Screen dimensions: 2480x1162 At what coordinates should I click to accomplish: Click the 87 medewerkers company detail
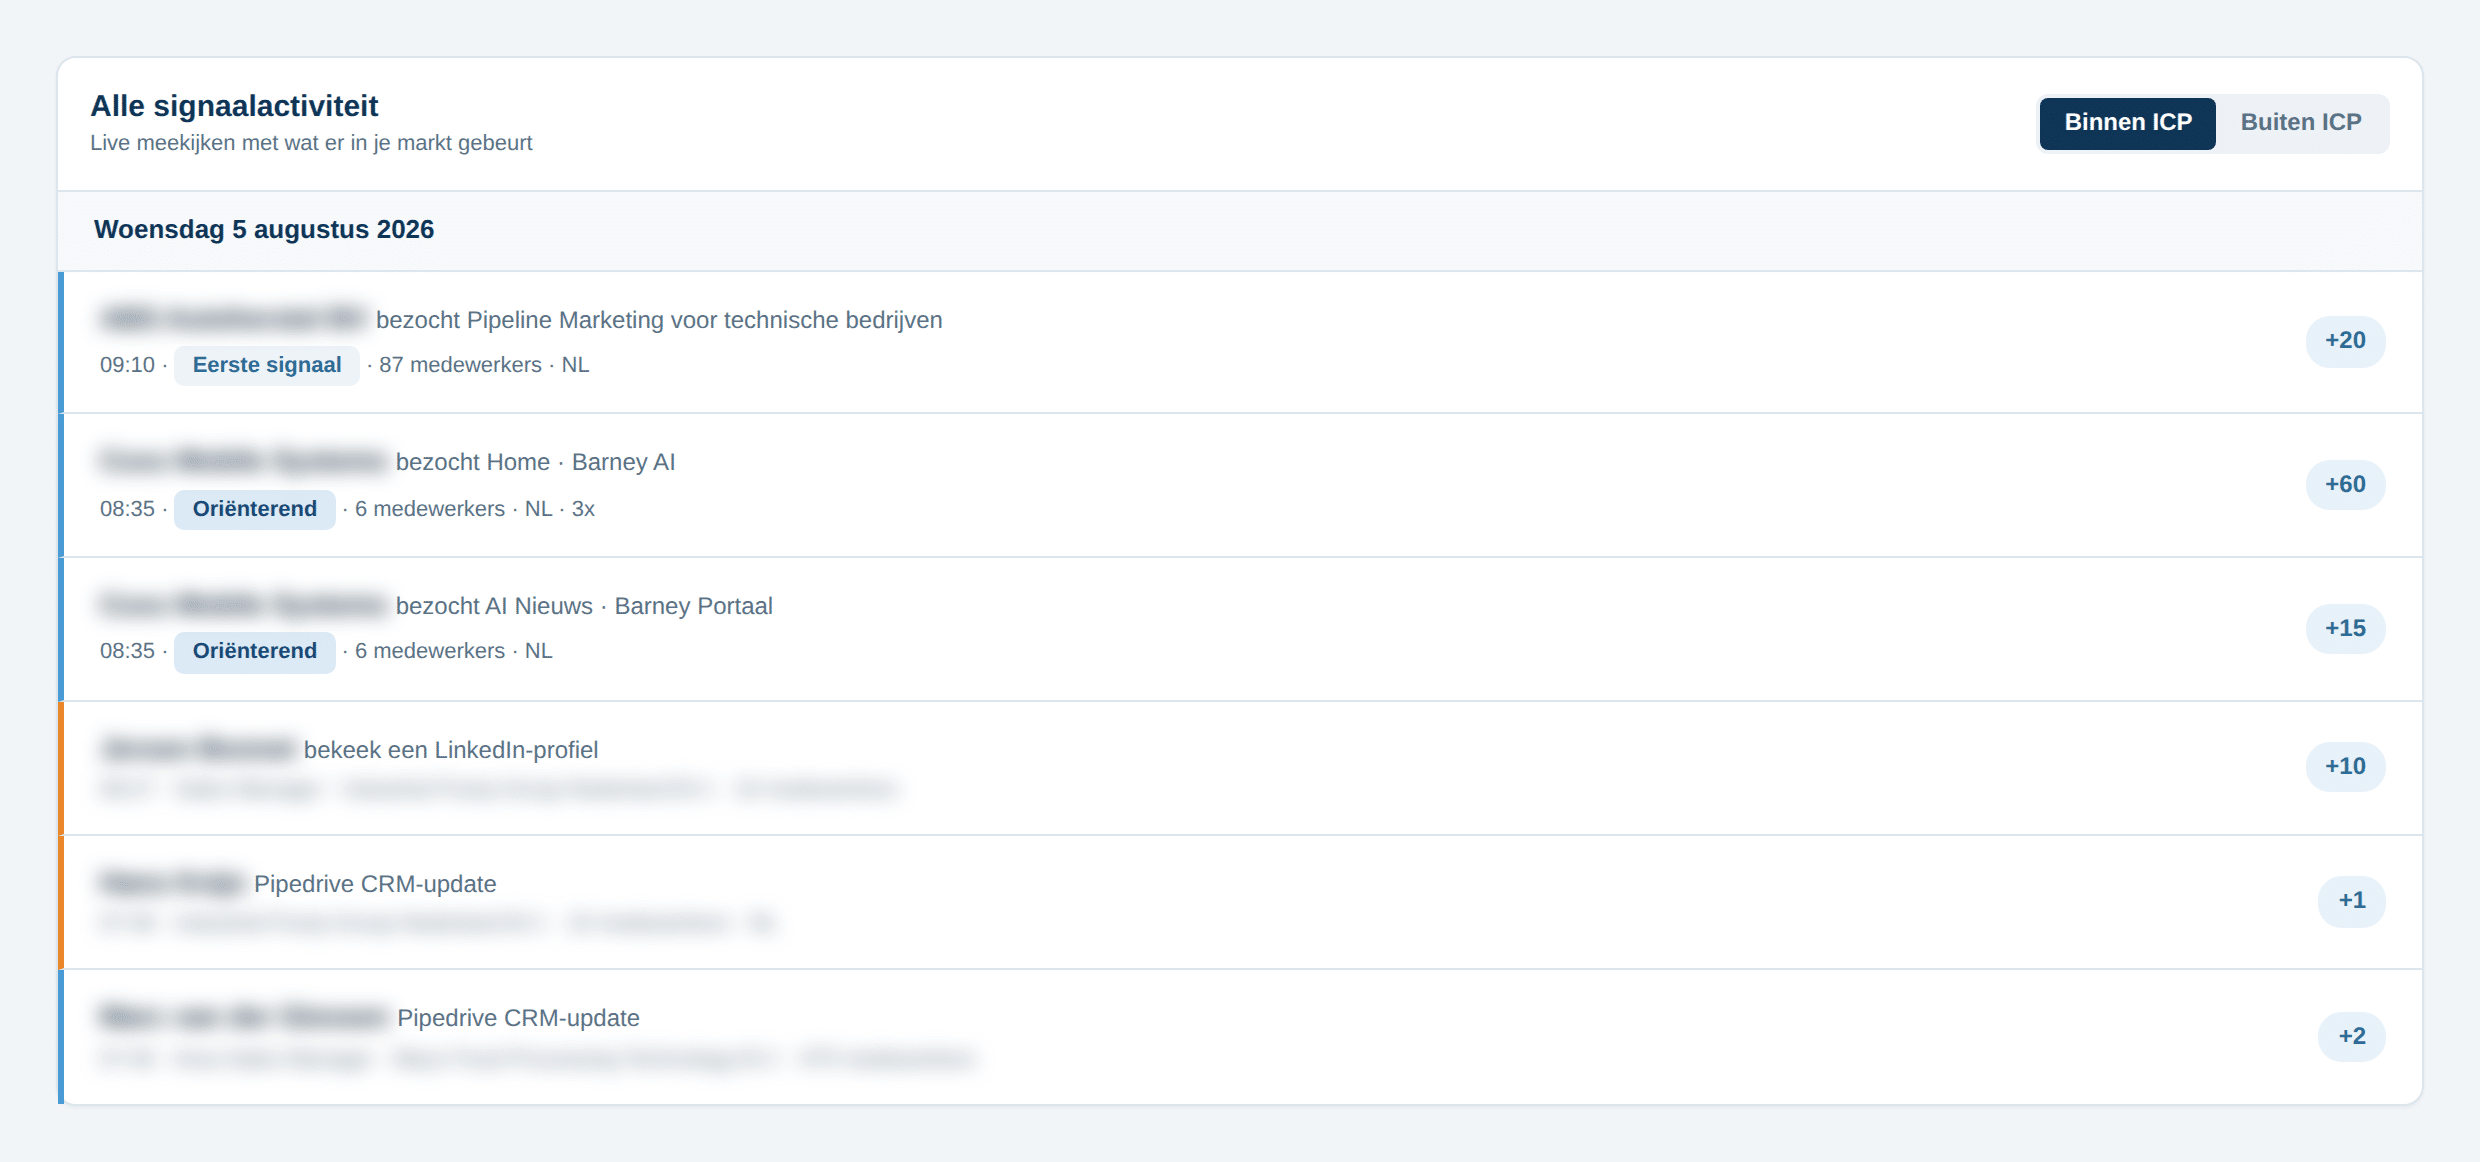click(460, 366)
